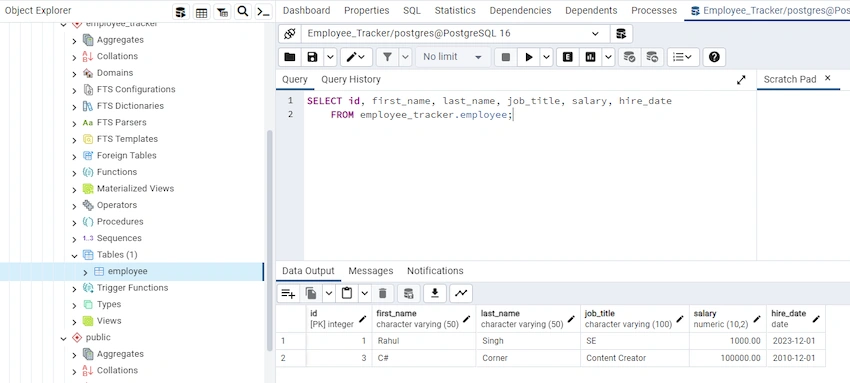Viewport: 850px width, 383px height.
Task: Click the connection status icon
Action: (289, 34)
